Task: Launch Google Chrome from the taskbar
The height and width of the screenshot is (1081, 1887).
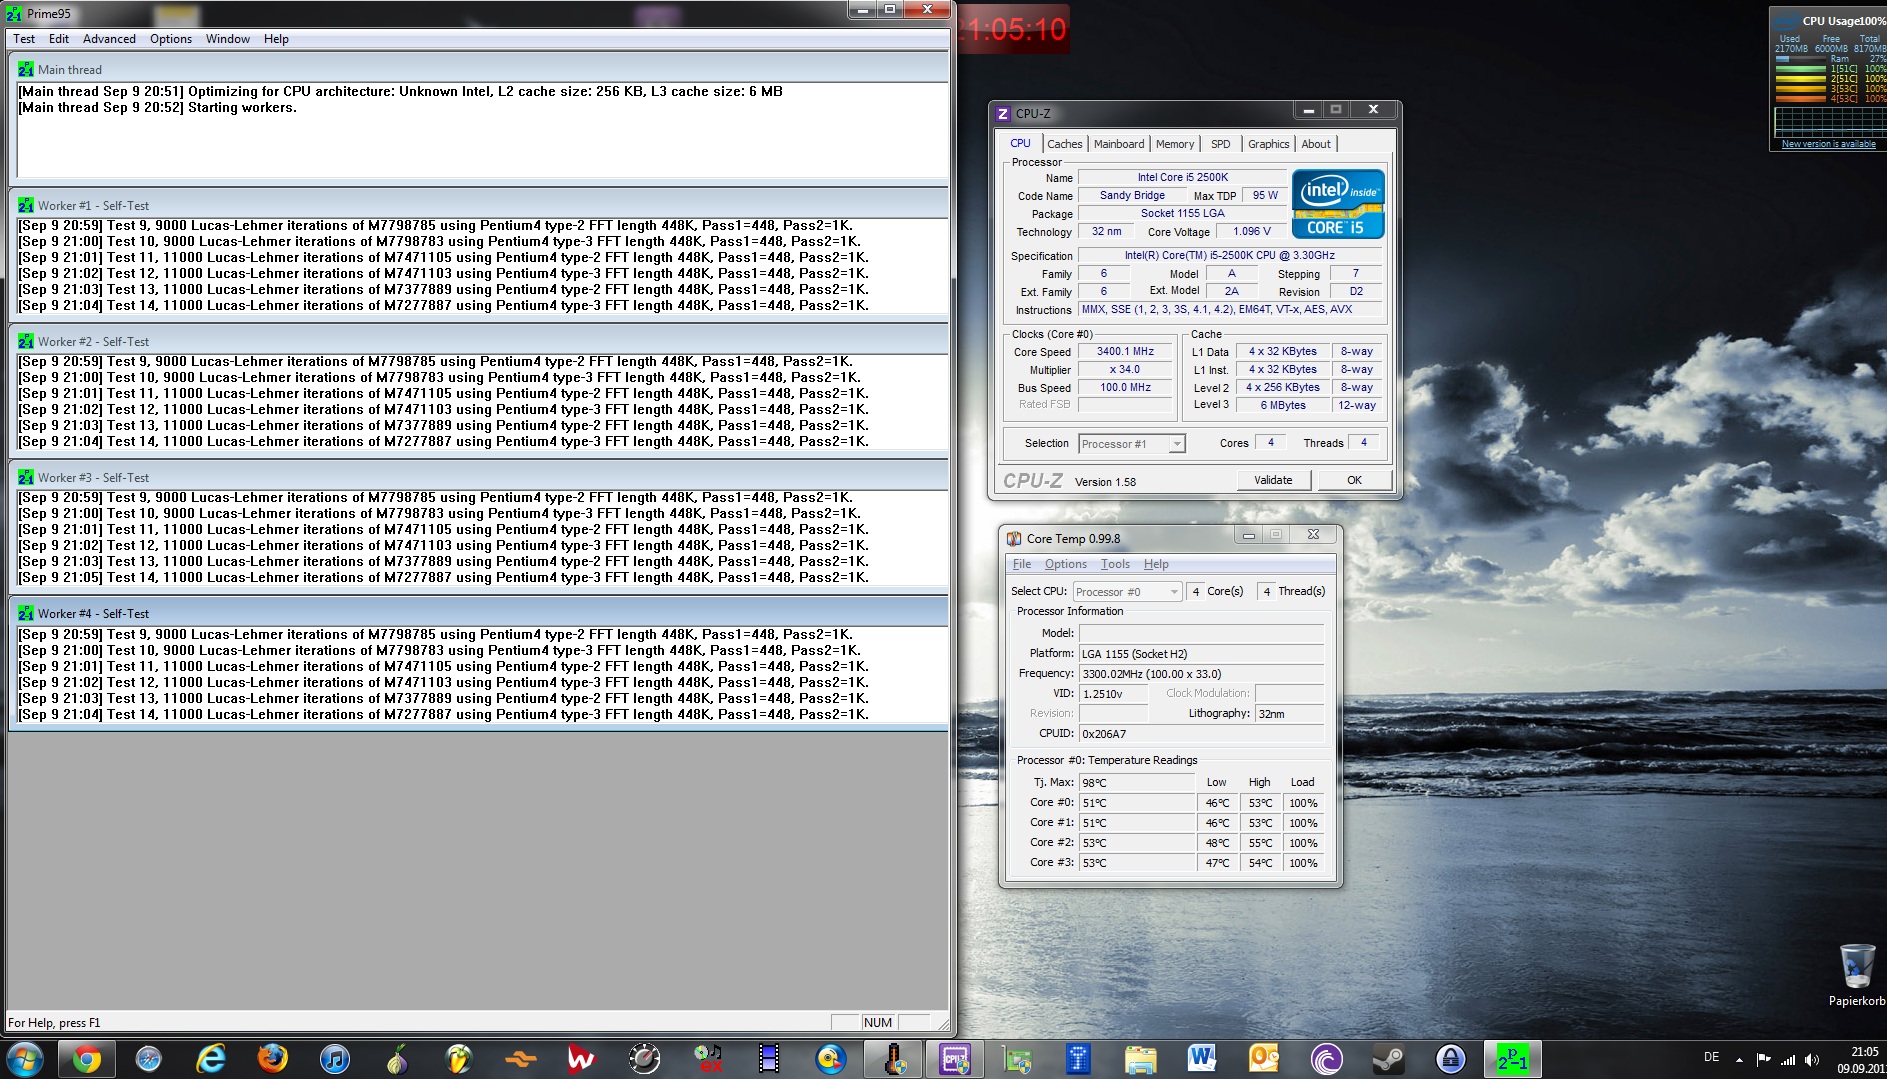Action: point(86,1058)
